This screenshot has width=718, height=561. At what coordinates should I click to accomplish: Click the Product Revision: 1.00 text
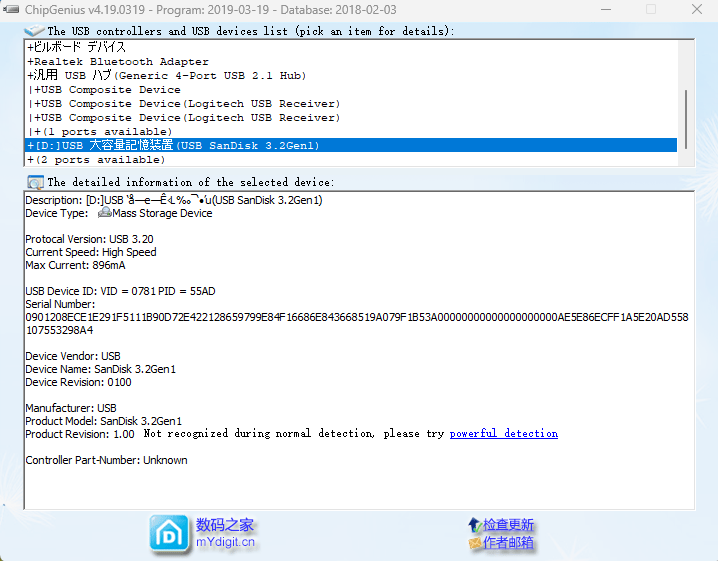80,434
